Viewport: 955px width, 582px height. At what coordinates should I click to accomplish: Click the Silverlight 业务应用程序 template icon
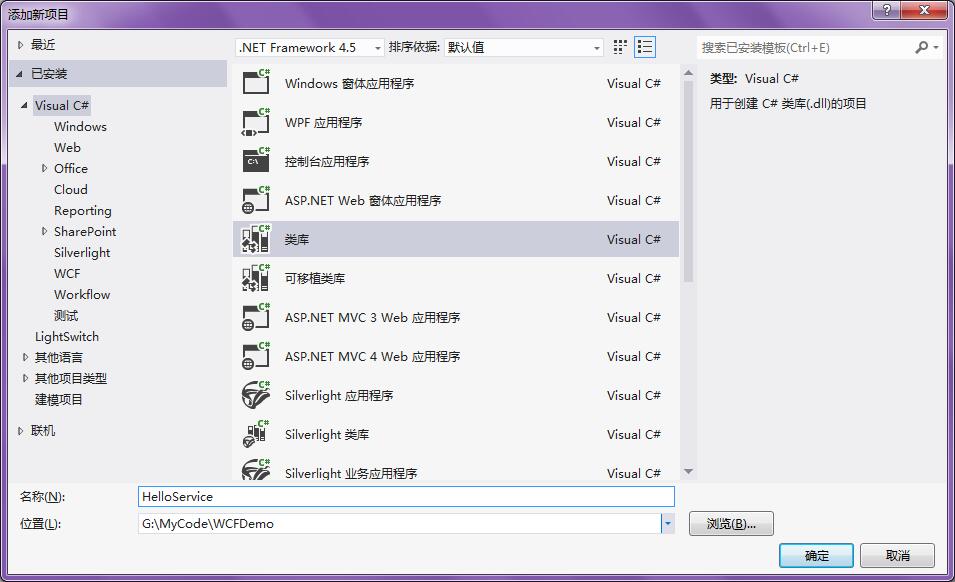pos(256,470)
